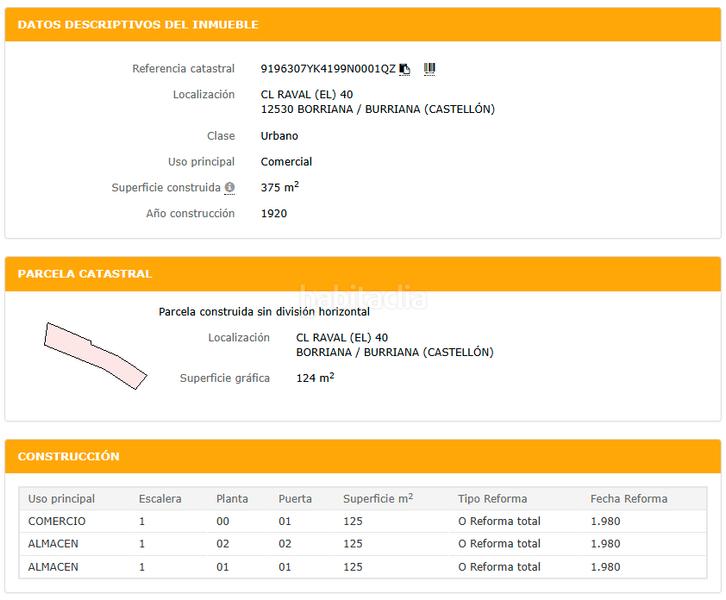Click the Construcción section header

pyautogui.click(x=69, y=456)
